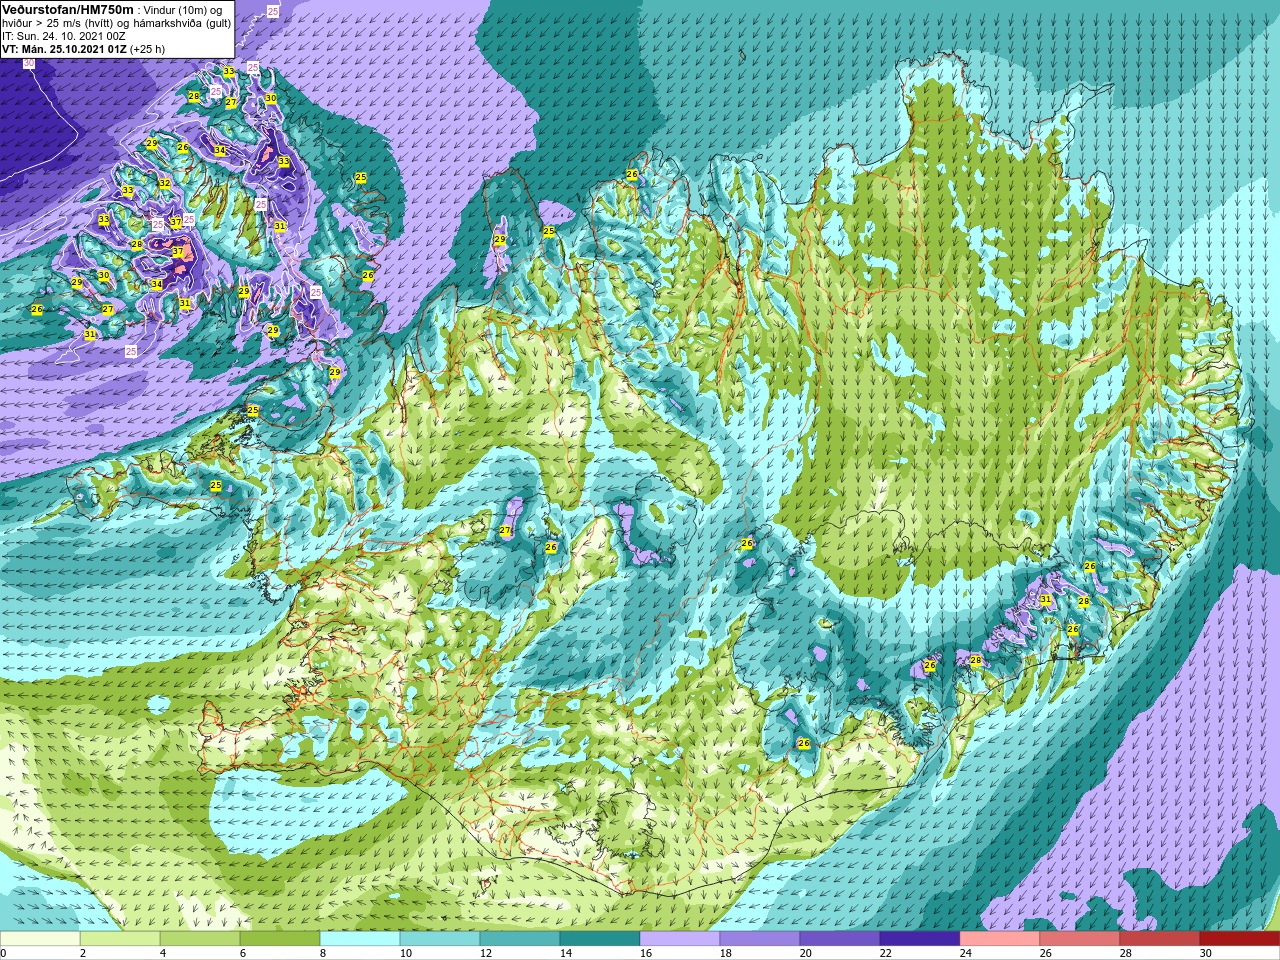Click the legend tick label '2'
This screenshot has height=960, width=1280.
click(x=83, y=953)
